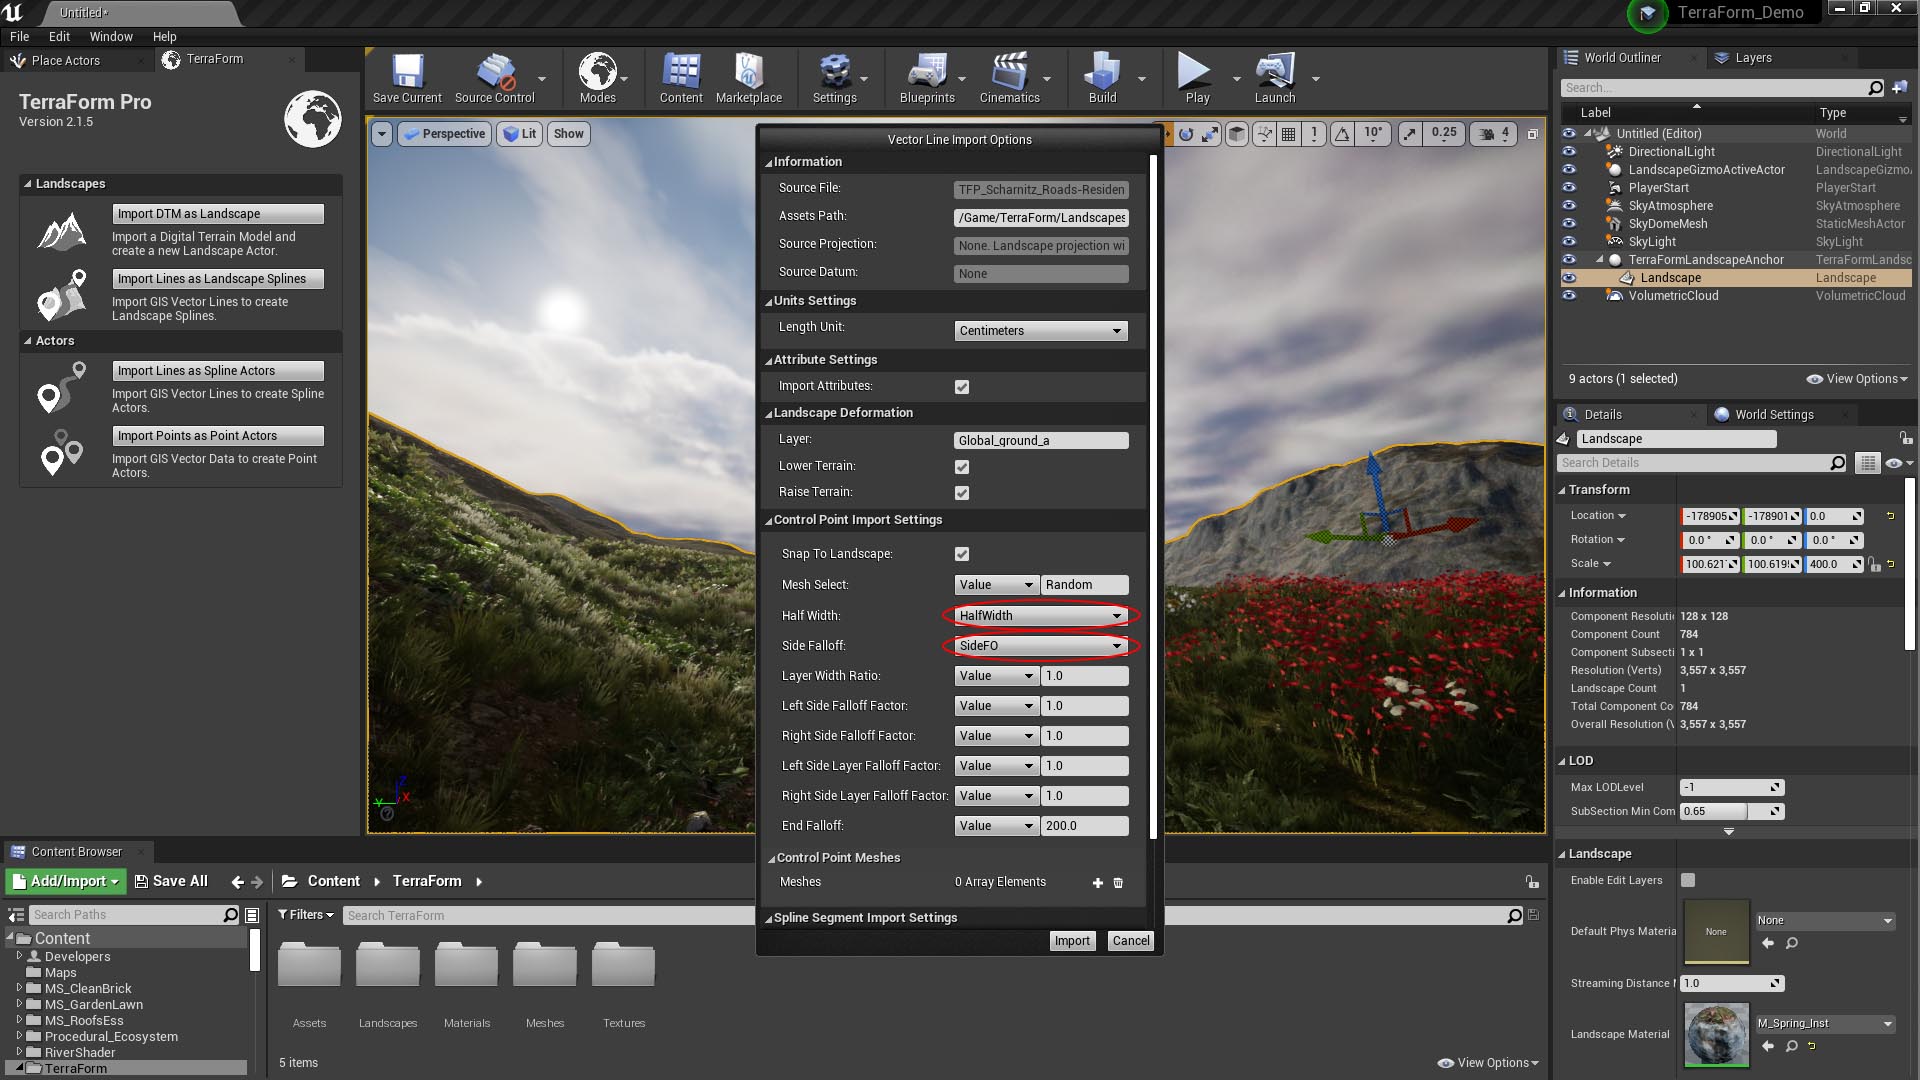Click Import Lines as Spline Actors
Viewport: 1920px width, 1080px height.
coord(218,371)
